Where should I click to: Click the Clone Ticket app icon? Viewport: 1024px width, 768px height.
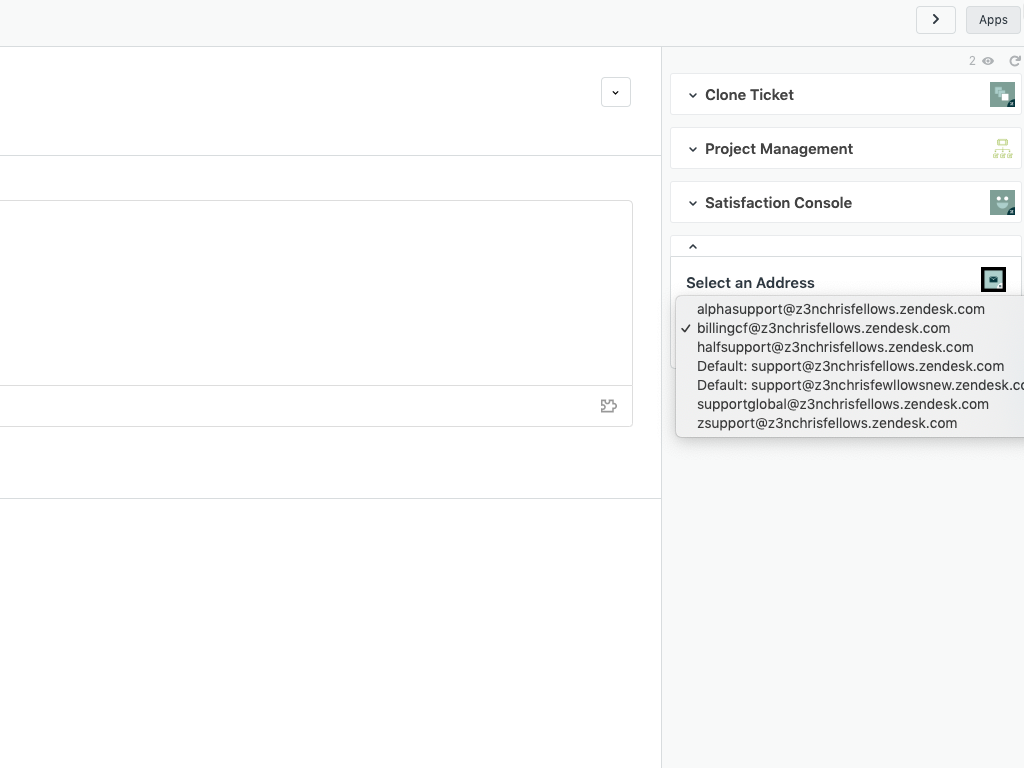[x=1002, y=95]
